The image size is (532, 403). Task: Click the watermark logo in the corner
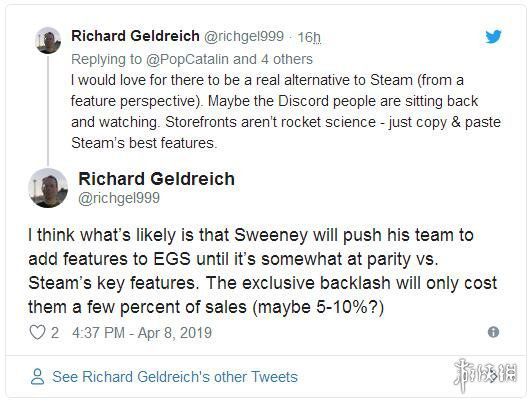coord(486,375)
